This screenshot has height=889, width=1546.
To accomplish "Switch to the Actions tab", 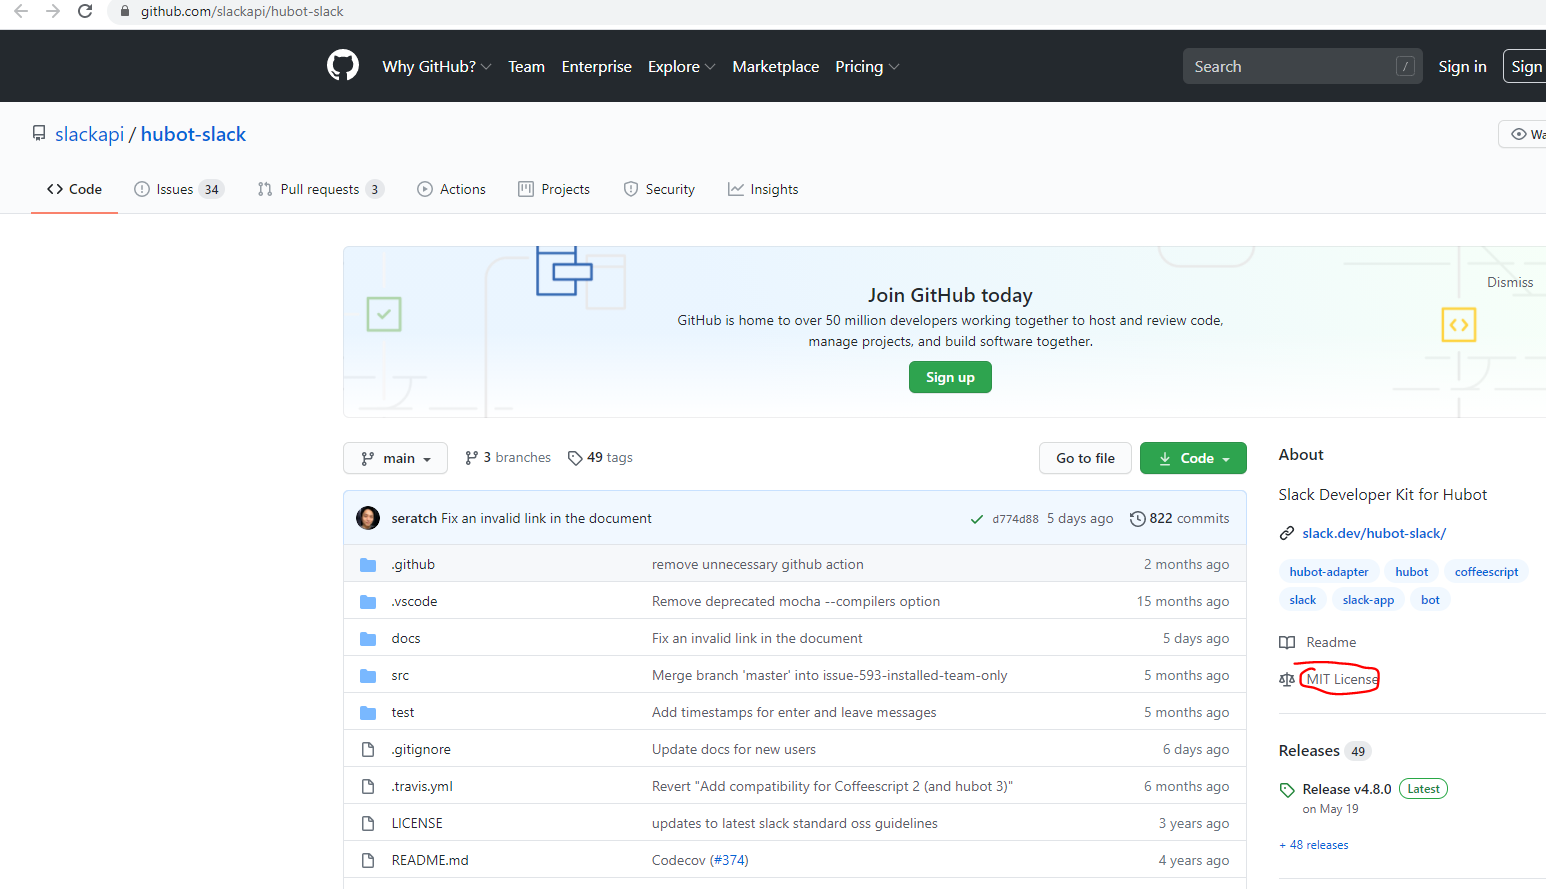I will point(451,189).
